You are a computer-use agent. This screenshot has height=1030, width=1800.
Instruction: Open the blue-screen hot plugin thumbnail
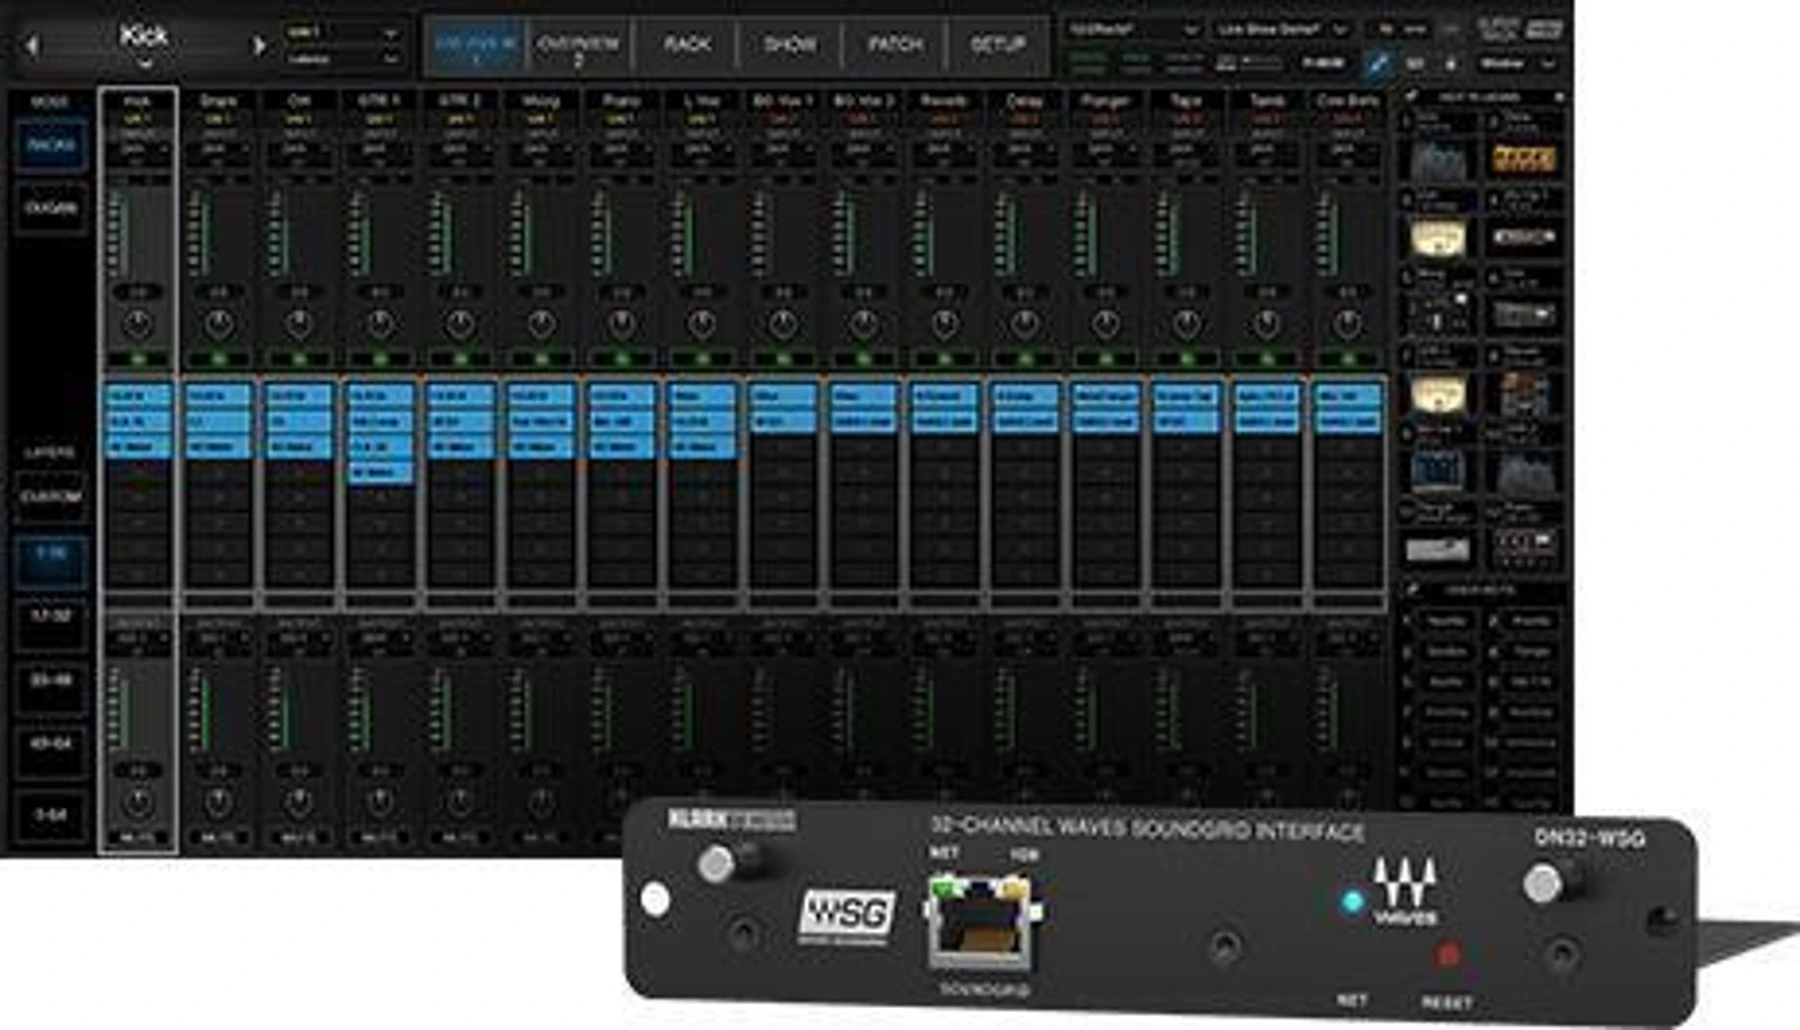click(1438, 472)
